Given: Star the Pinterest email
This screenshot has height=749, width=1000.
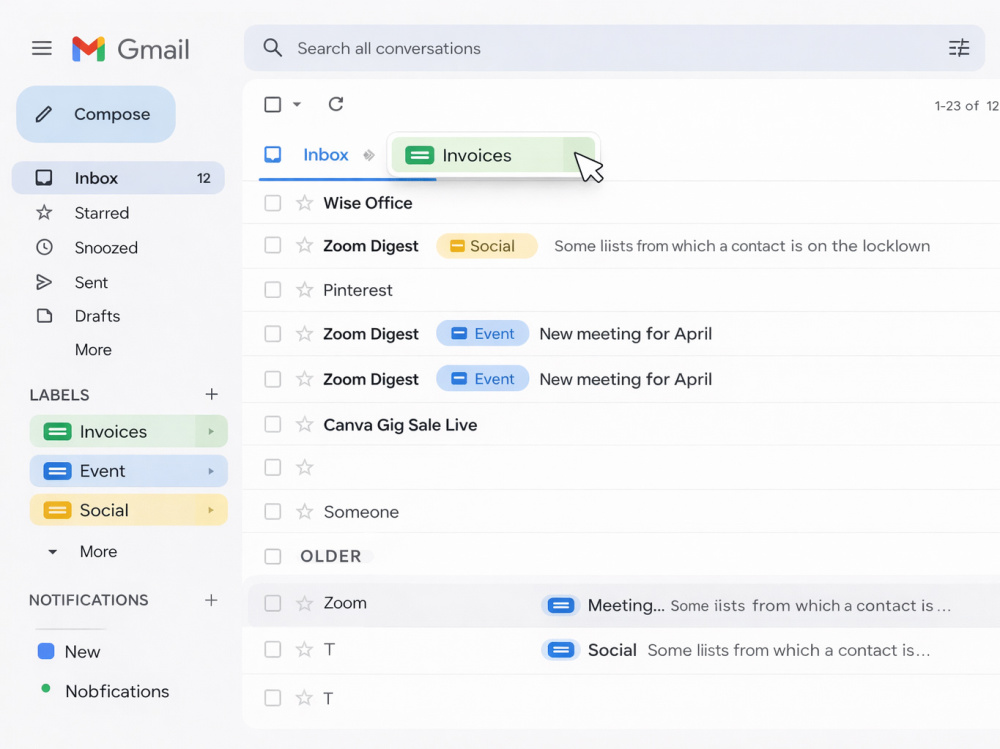Looking at the screenshot, I should point(305,290).
